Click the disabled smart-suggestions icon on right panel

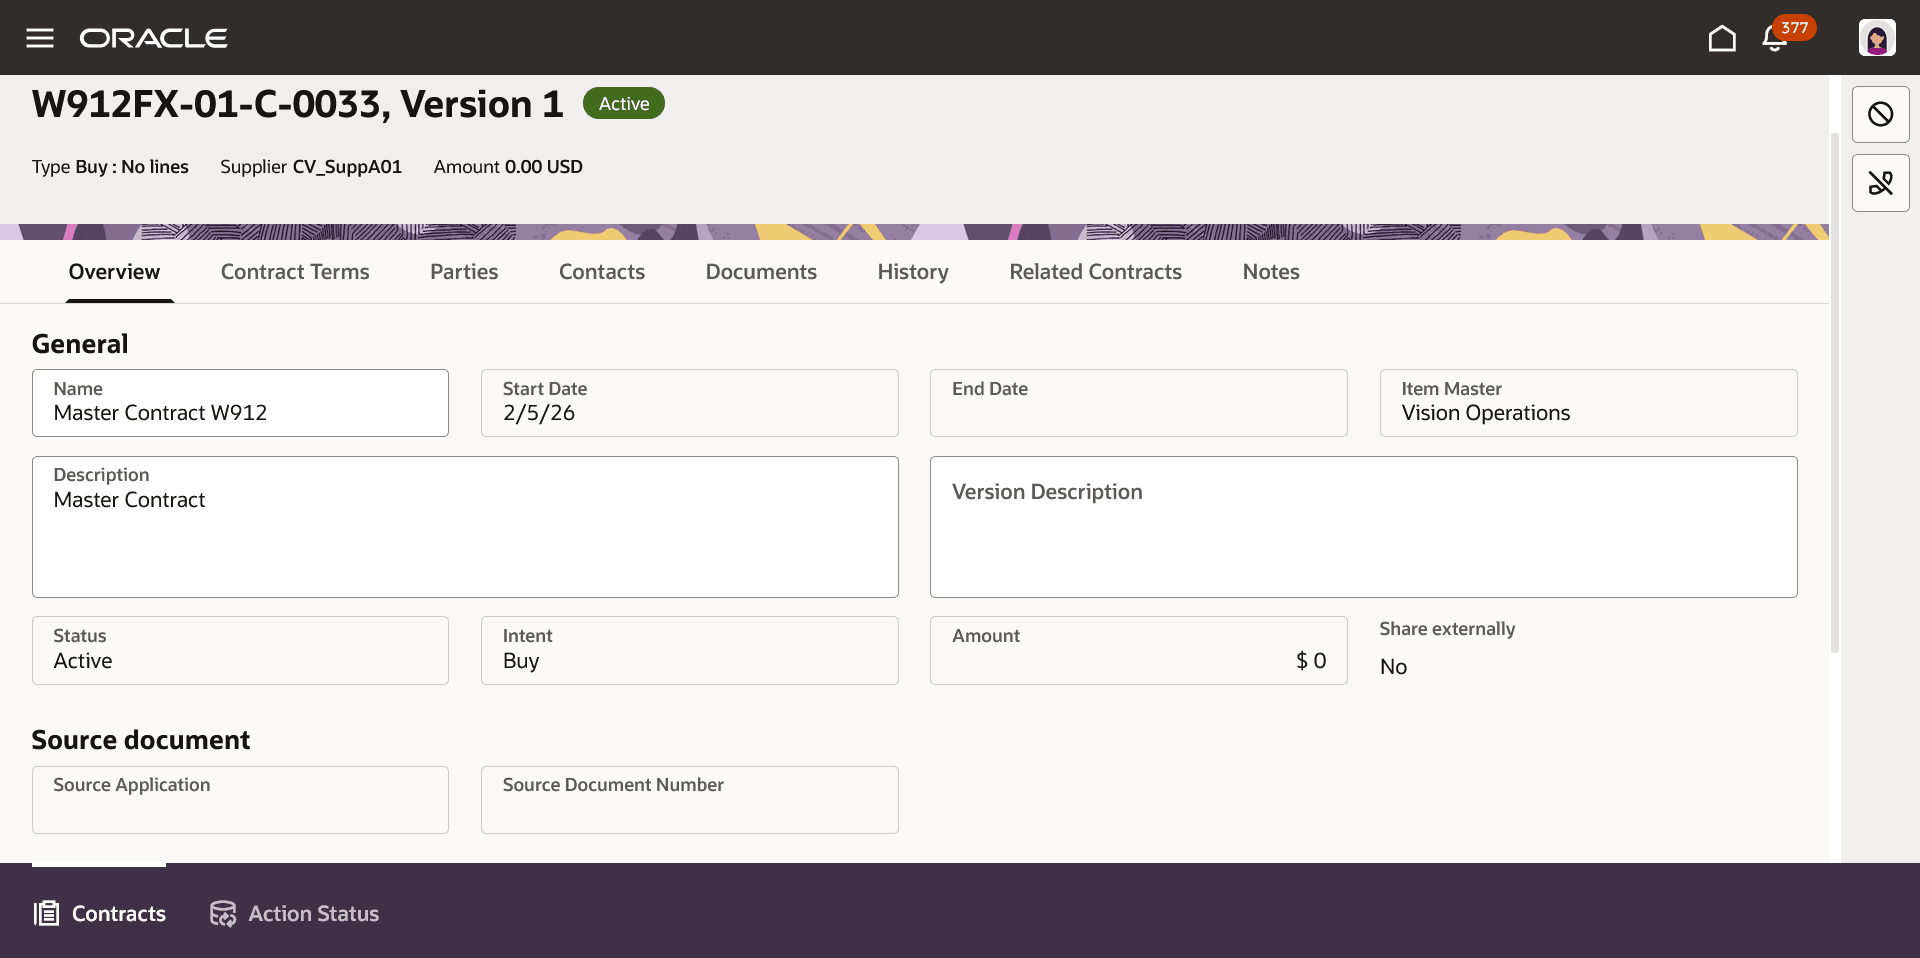click(1880, 183)
